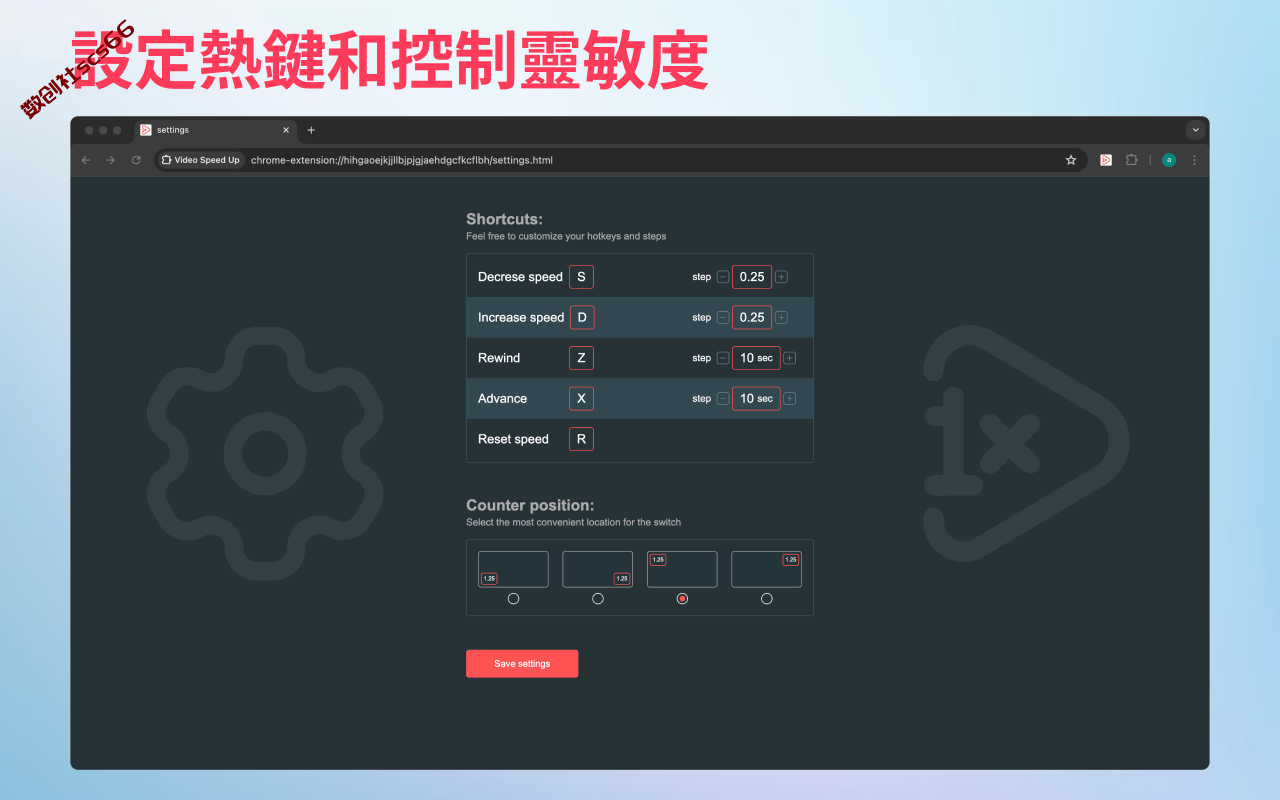
Task: Click the browser back arrow
Action: (x=85, y=160)
